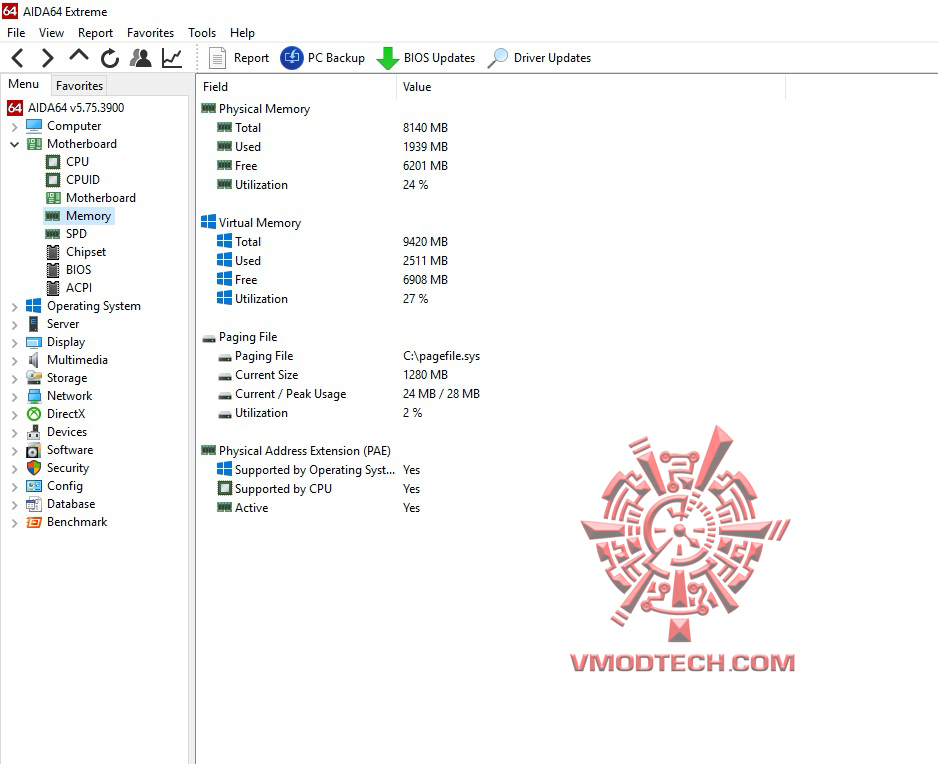Open the Favorites menu in menu bar
The height and width of the screenshot is (764, 938).
[150, 33]
